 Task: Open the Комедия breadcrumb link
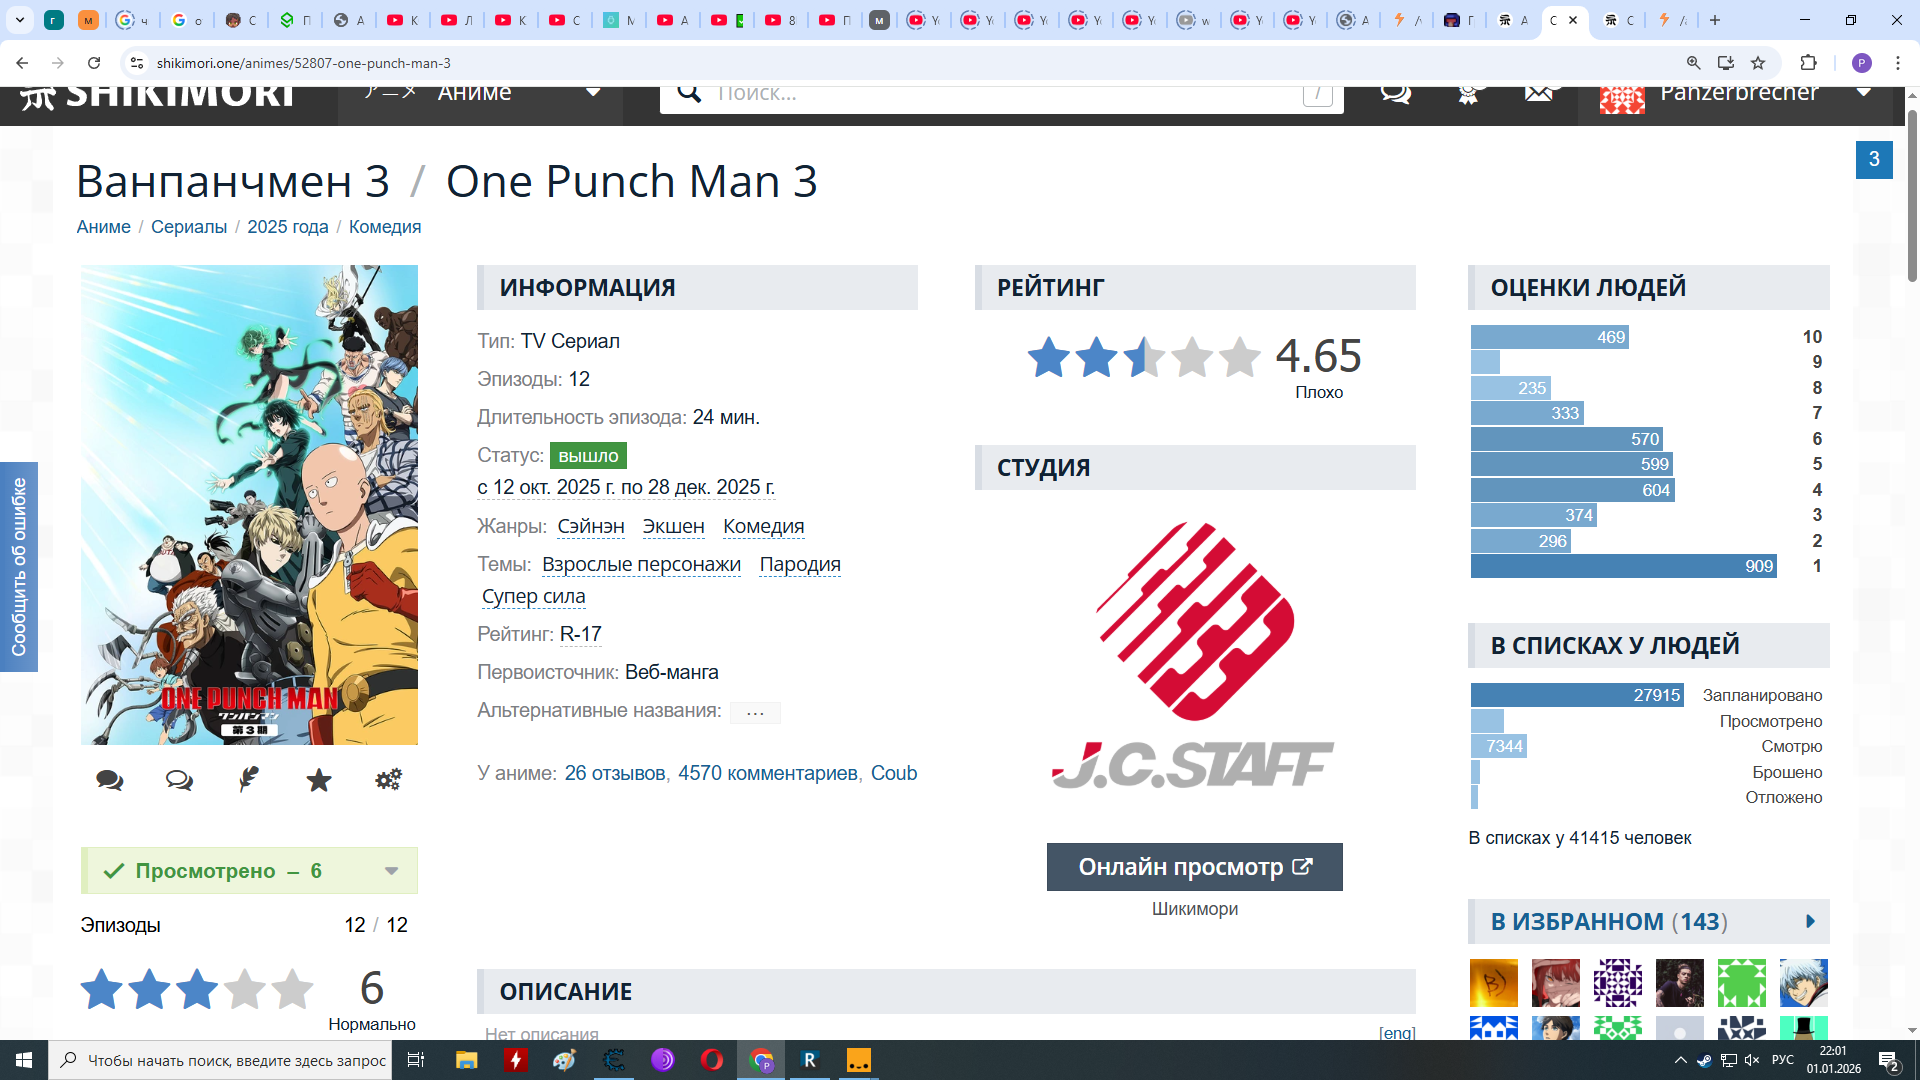tap(385, 227)
